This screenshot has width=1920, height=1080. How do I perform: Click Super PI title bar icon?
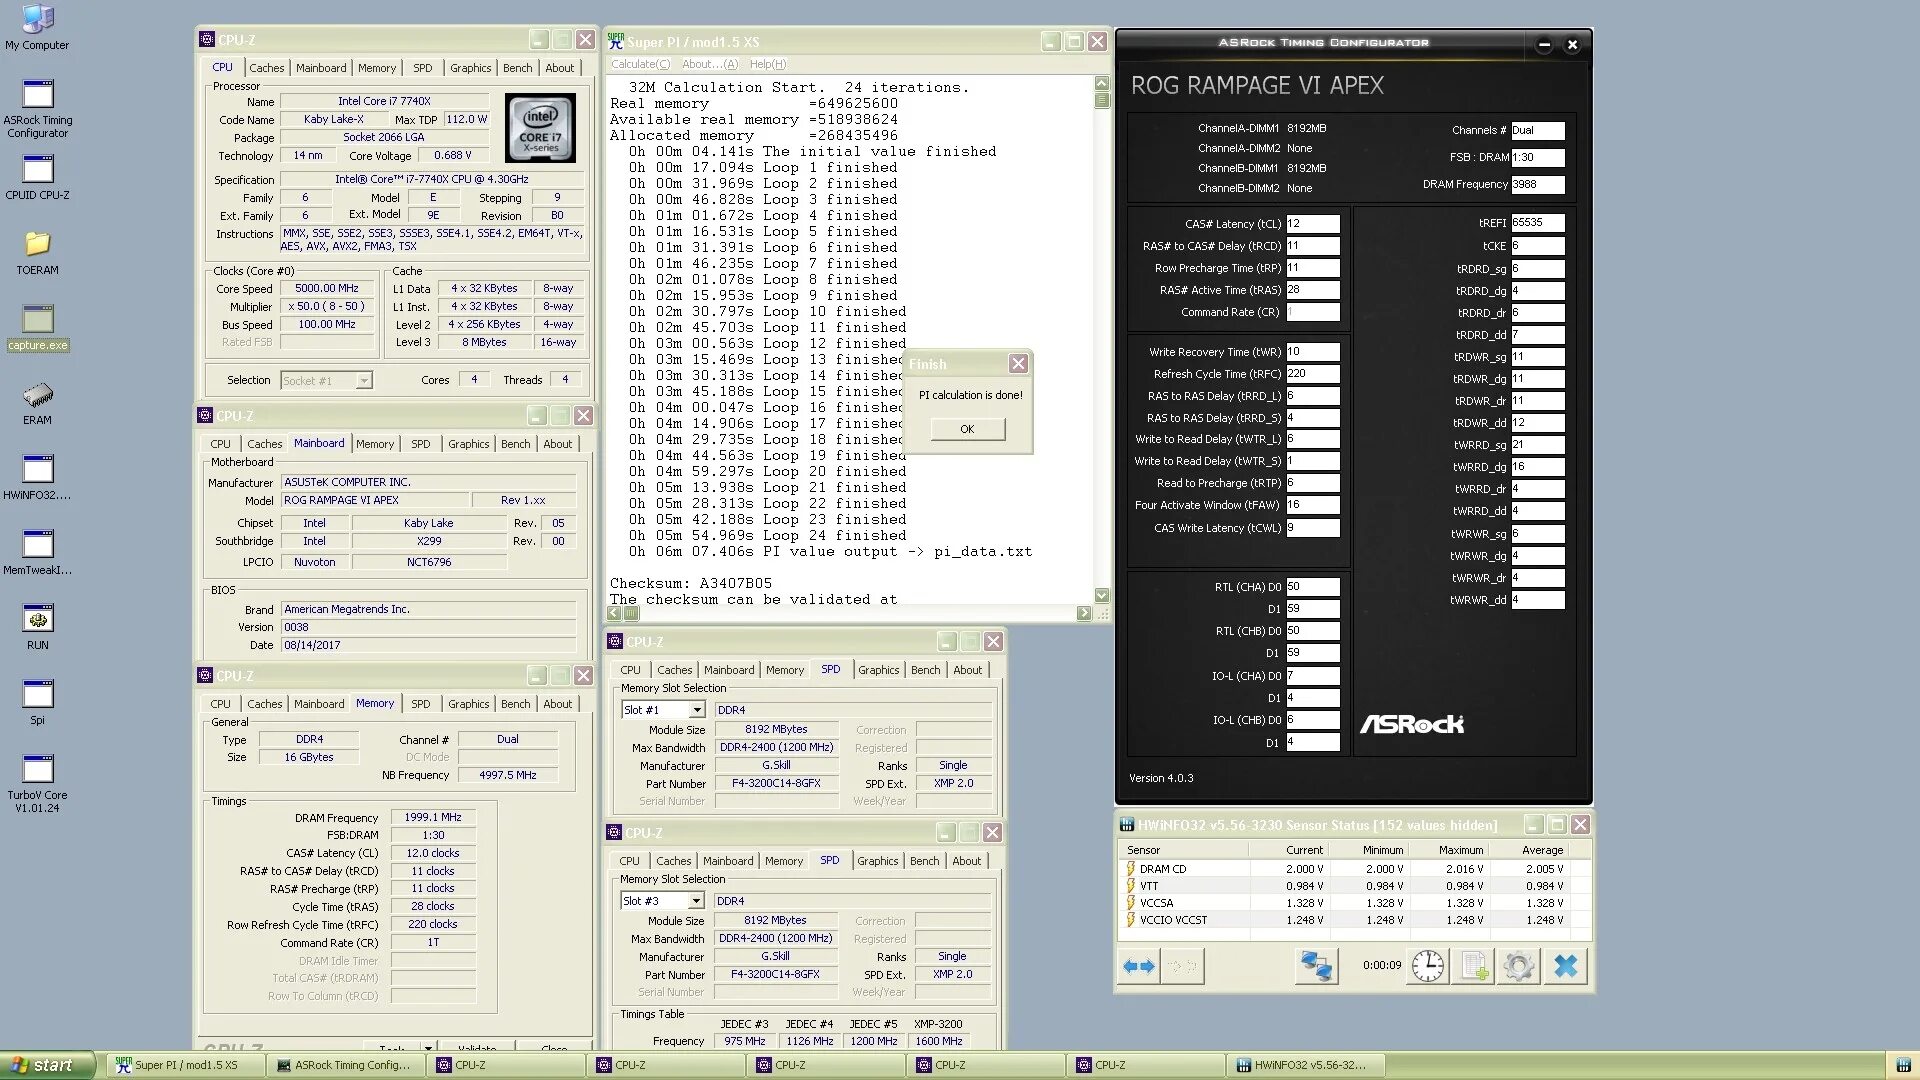tap(615, 41)
